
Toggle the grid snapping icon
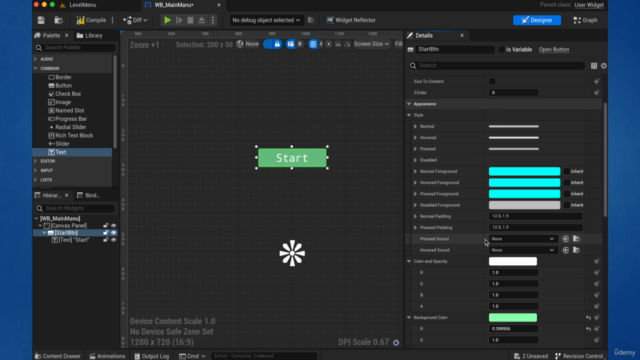[x=313, y=44]
